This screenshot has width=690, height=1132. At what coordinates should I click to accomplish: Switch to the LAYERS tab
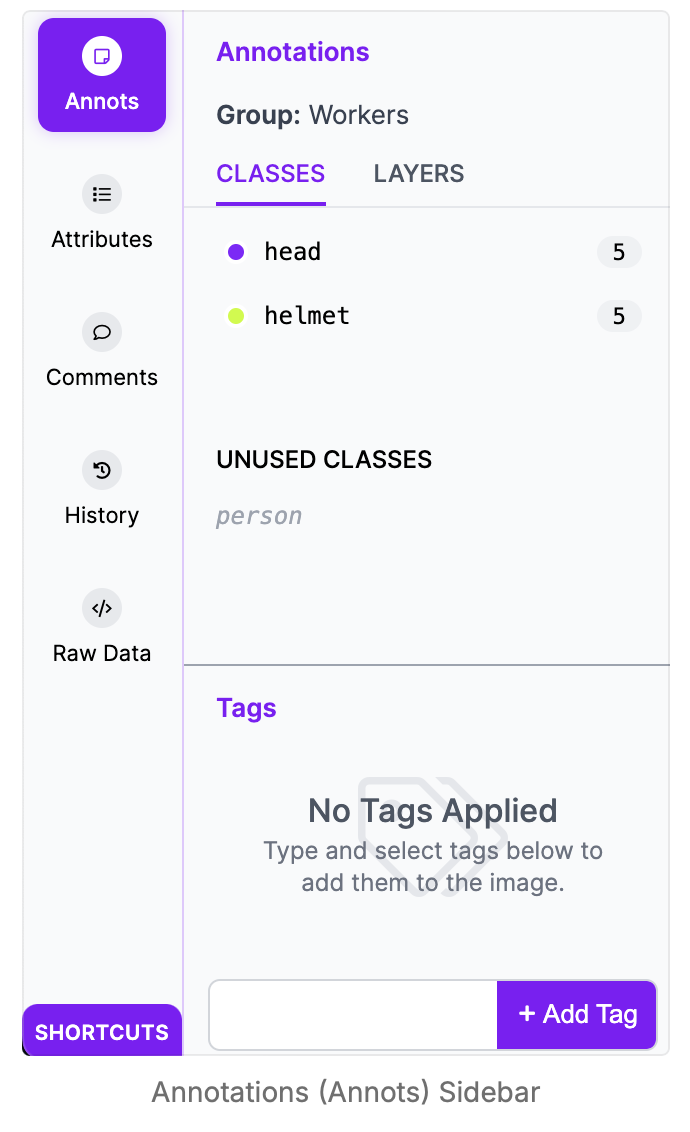pos(419,174)
